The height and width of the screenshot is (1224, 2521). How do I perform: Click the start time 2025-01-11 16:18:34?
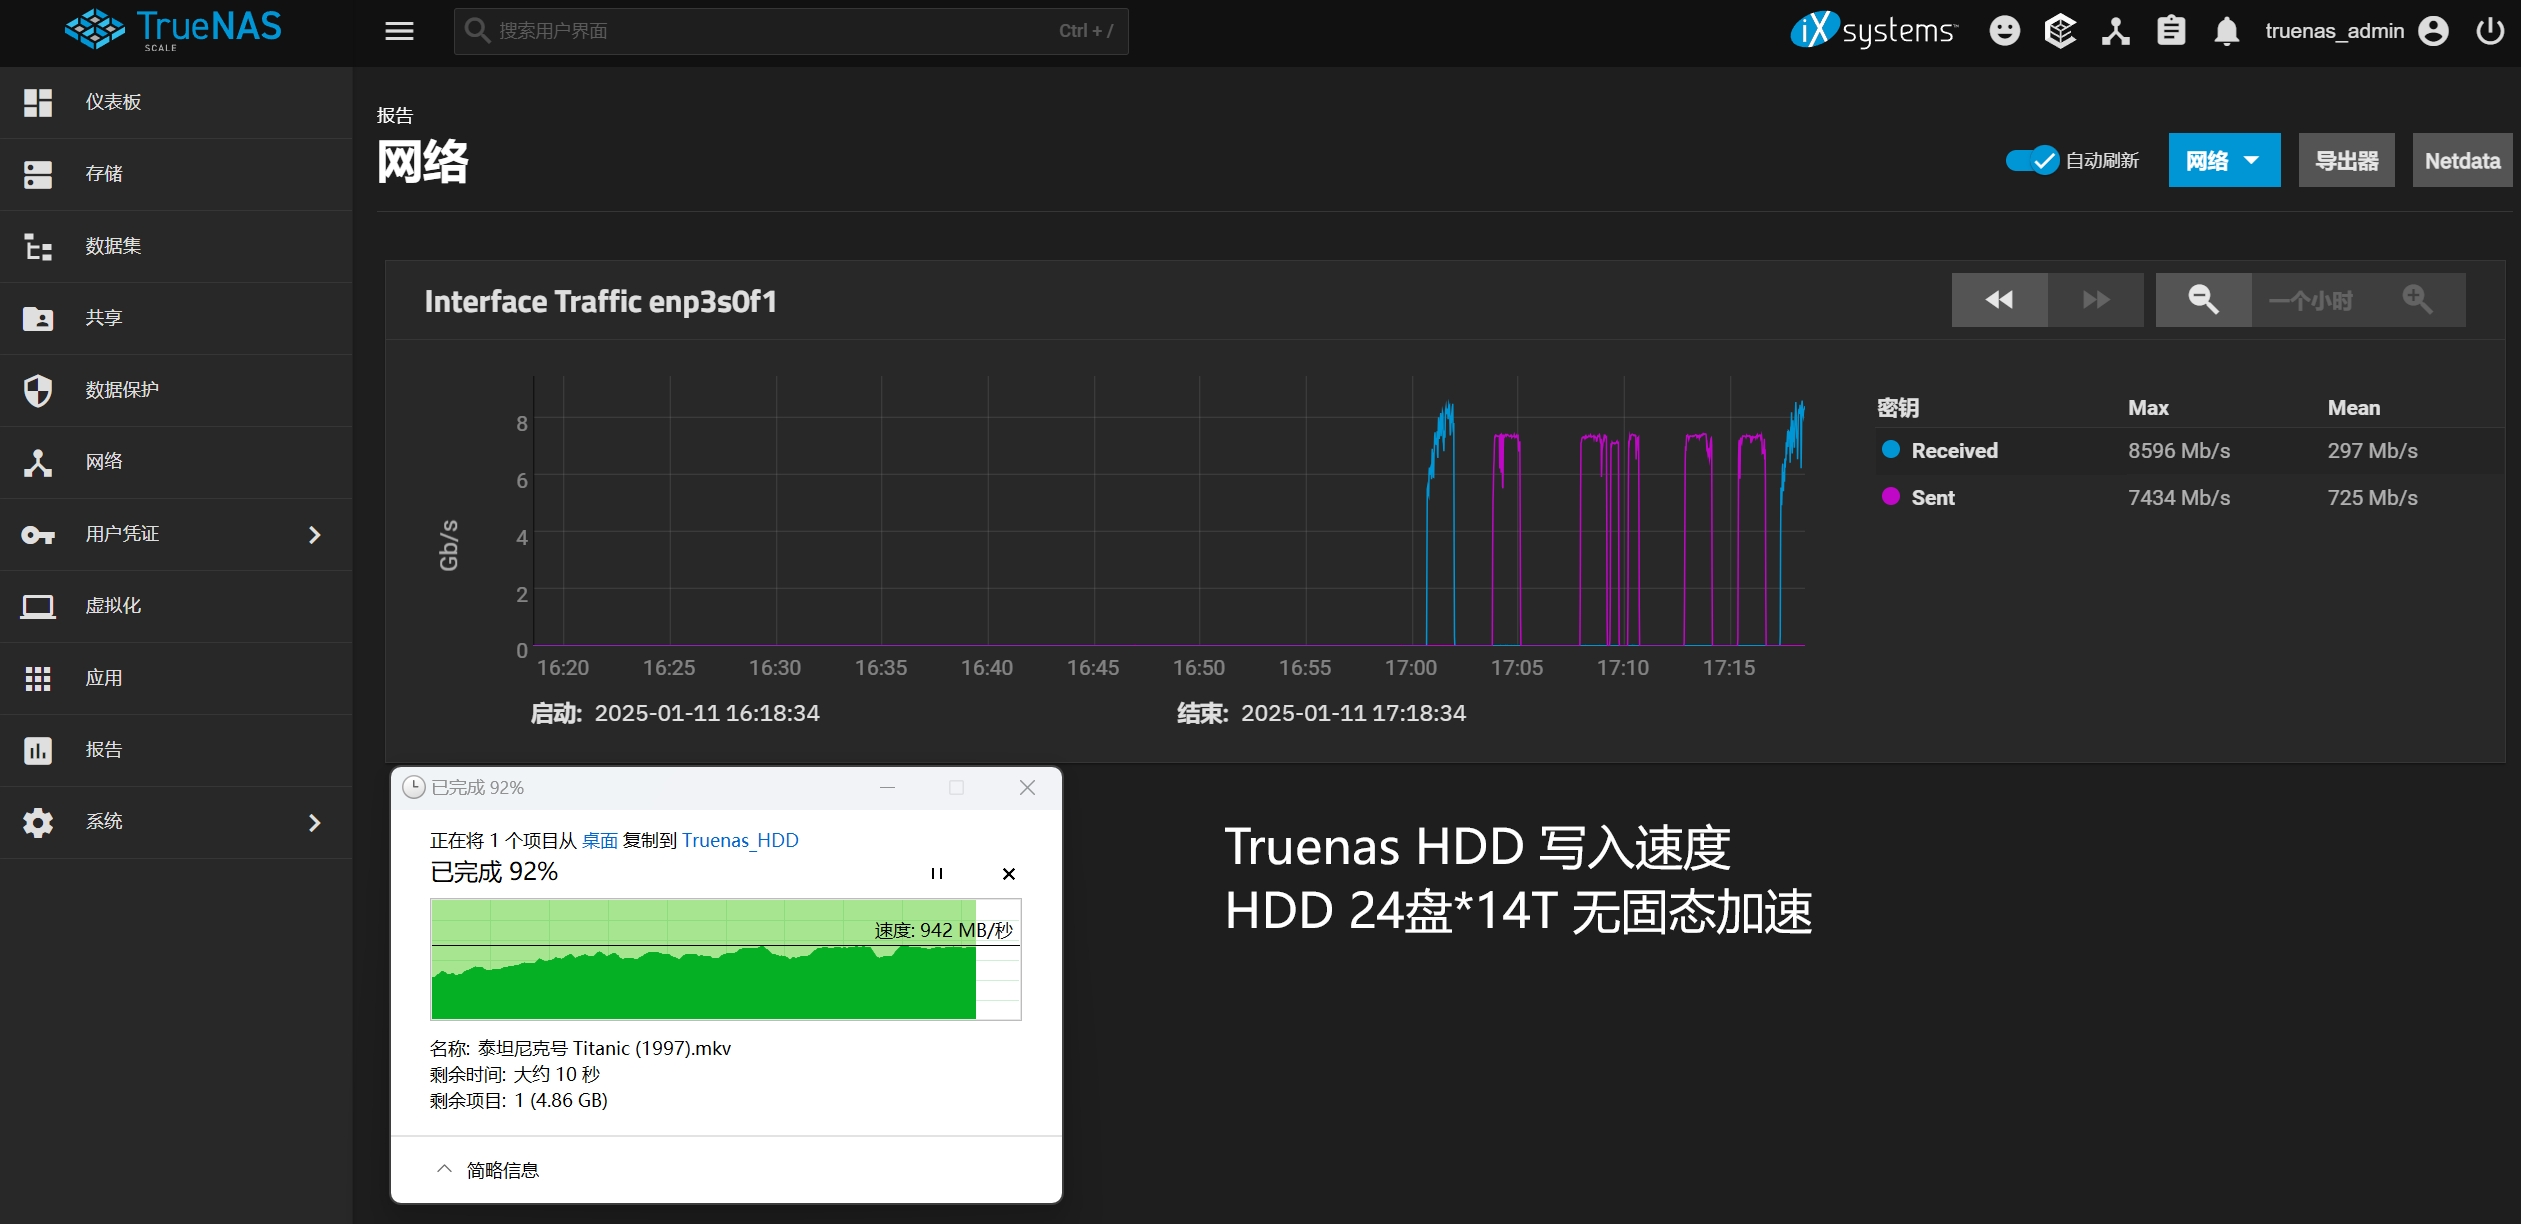[x=707, y=713]
